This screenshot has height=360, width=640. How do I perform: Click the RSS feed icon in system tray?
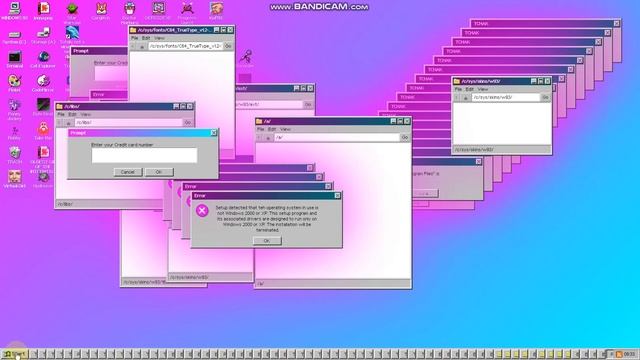[619, 354]
